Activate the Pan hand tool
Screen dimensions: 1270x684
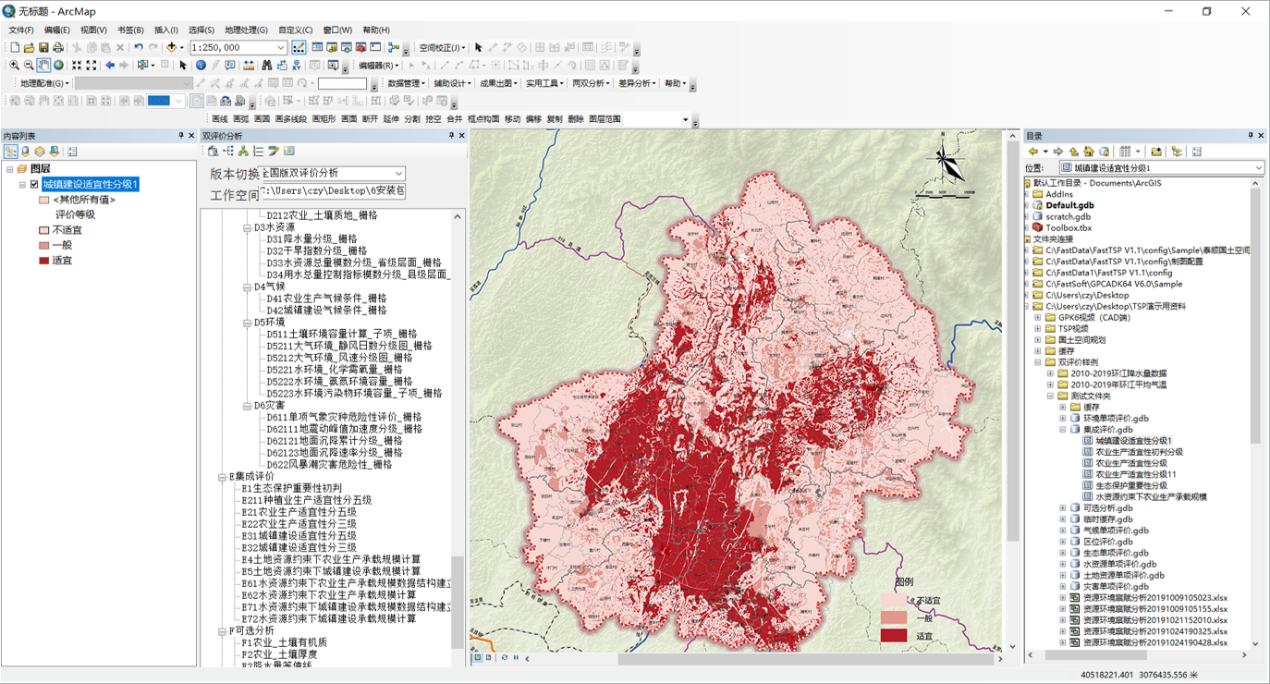pos(44,65)
